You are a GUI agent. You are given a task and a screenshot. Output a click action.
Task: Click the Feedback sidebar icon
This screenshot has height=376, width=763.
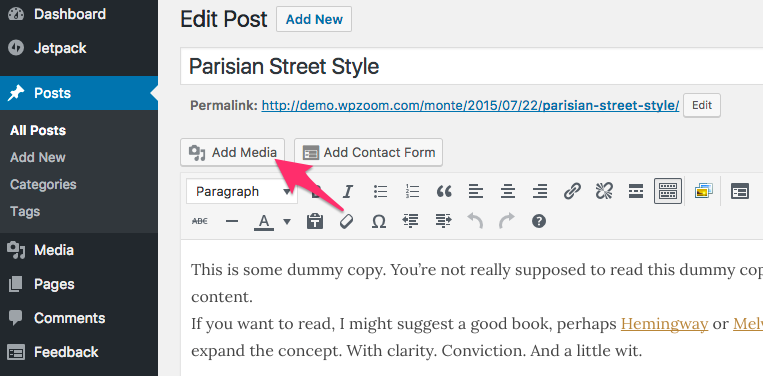[16, 352]
